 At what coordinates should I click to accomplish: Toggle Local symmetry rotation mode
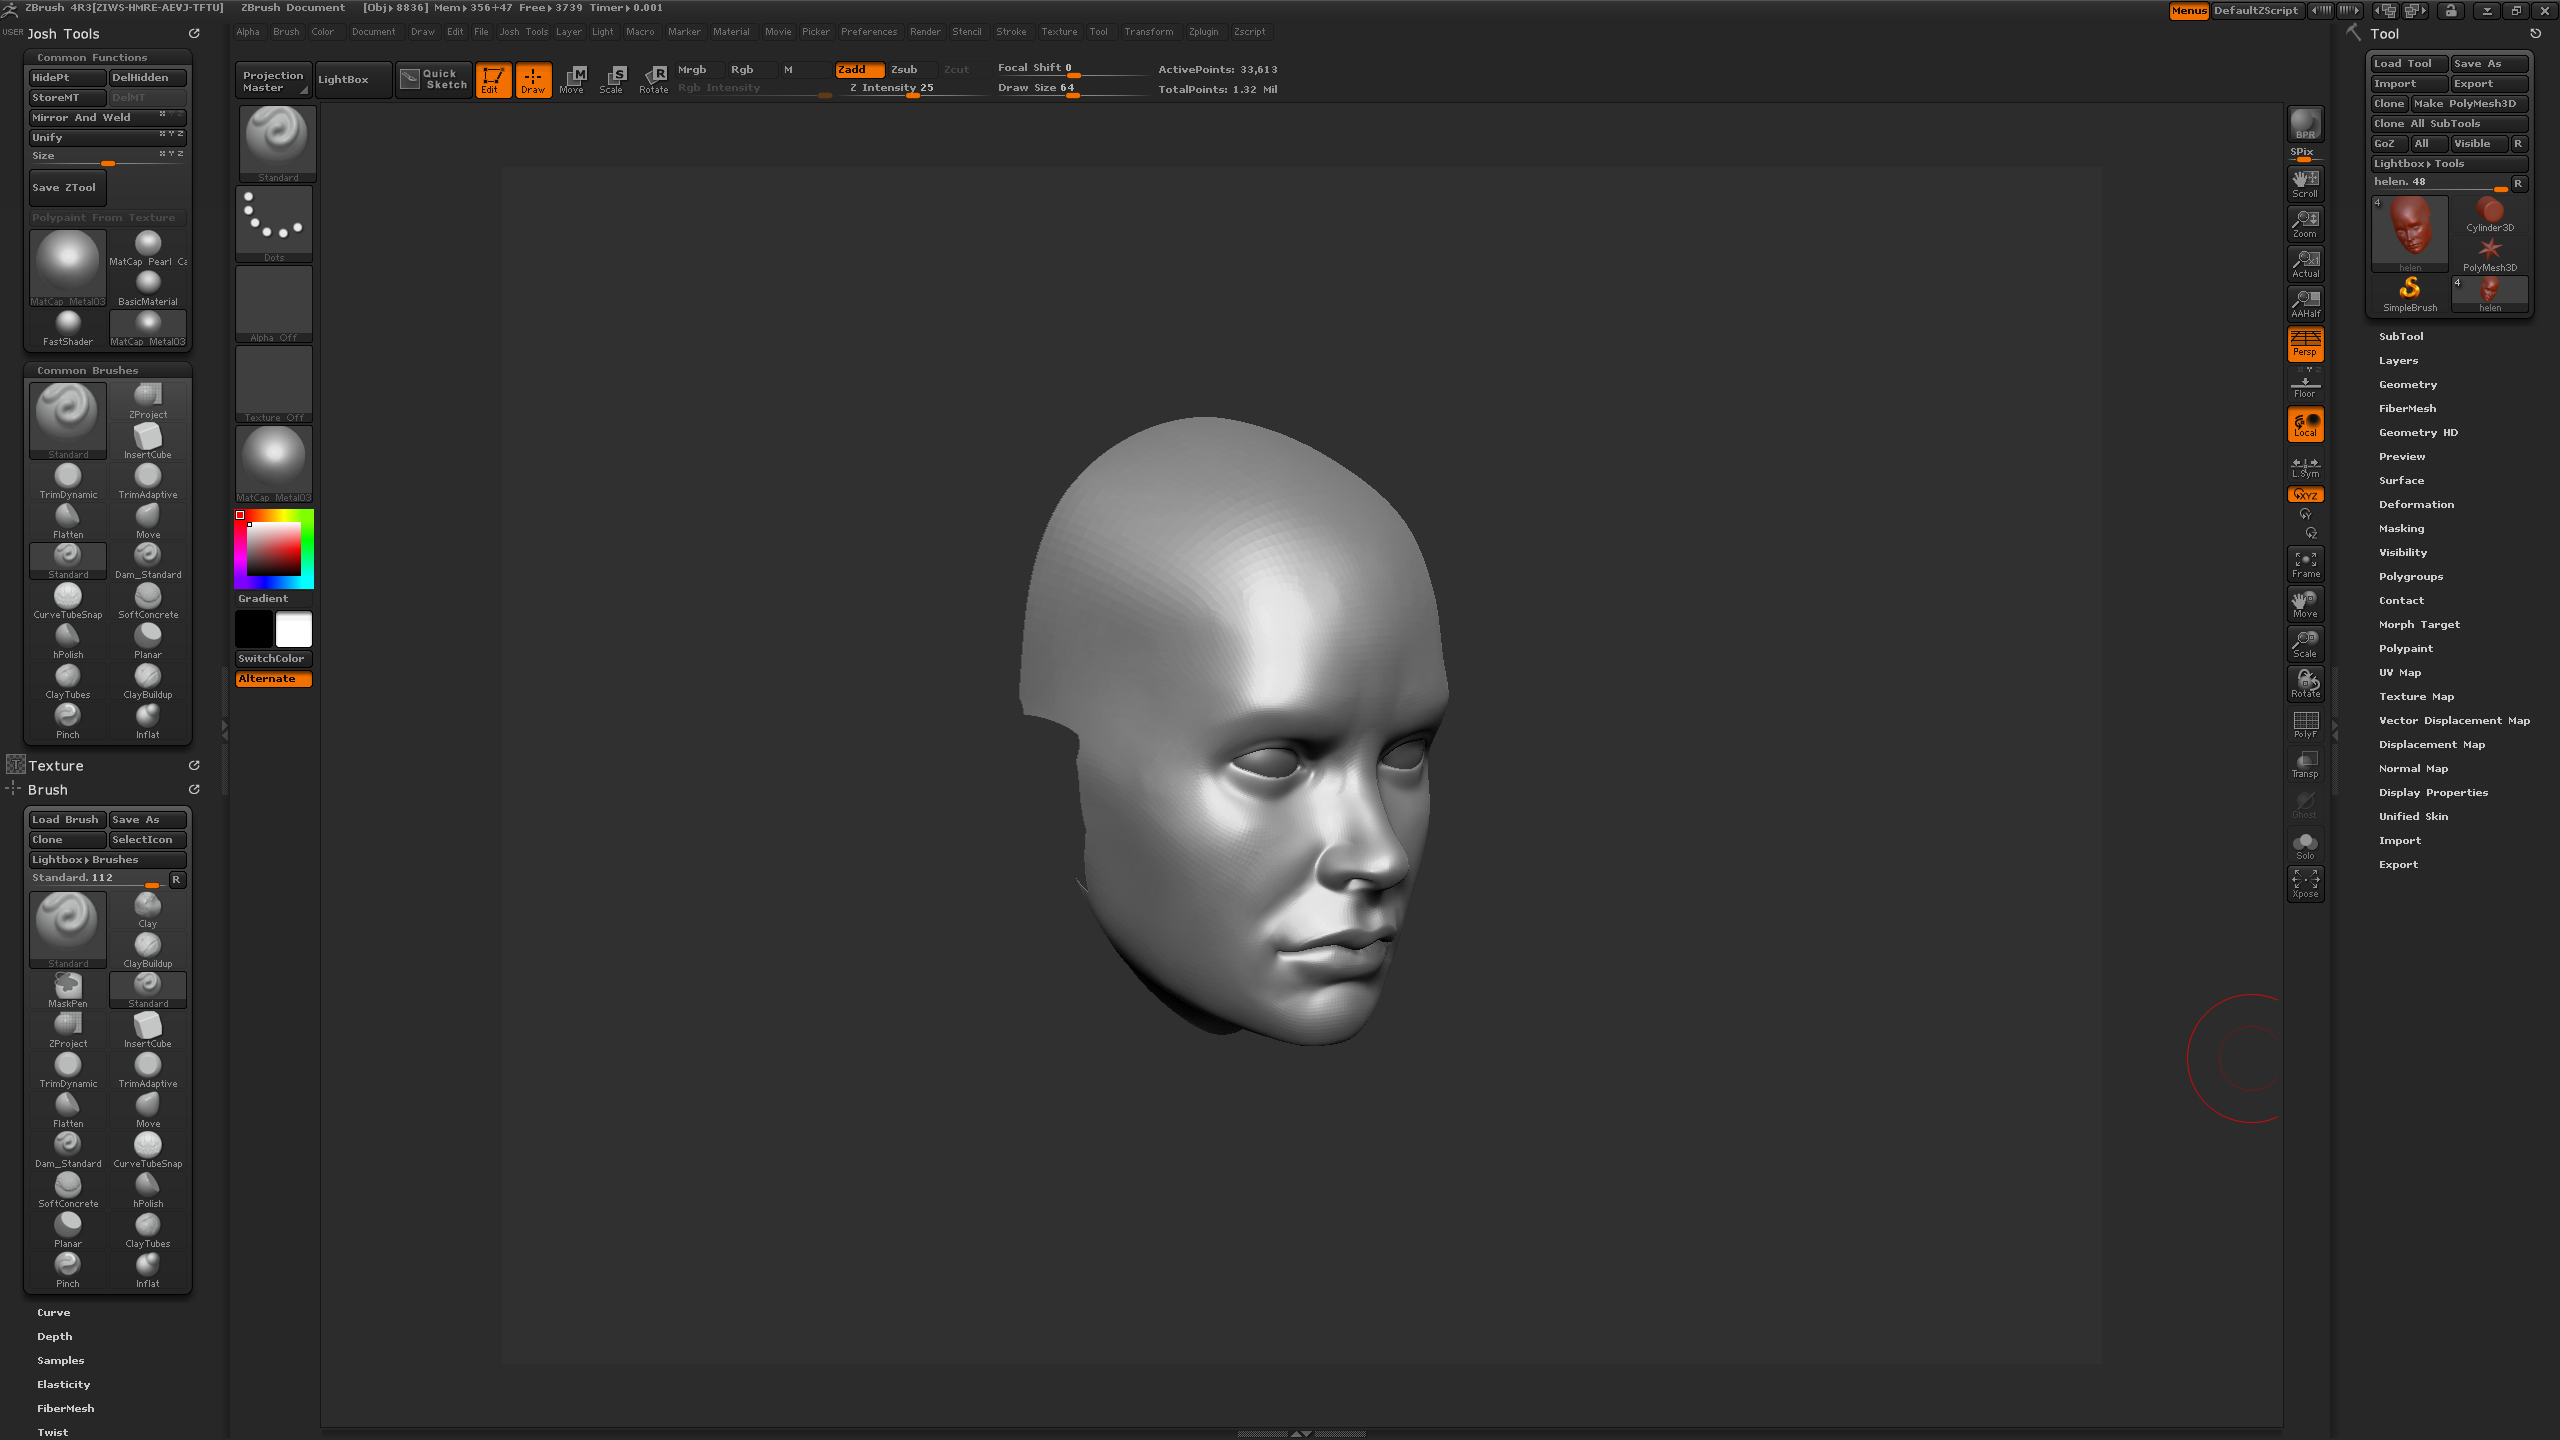2305,424
